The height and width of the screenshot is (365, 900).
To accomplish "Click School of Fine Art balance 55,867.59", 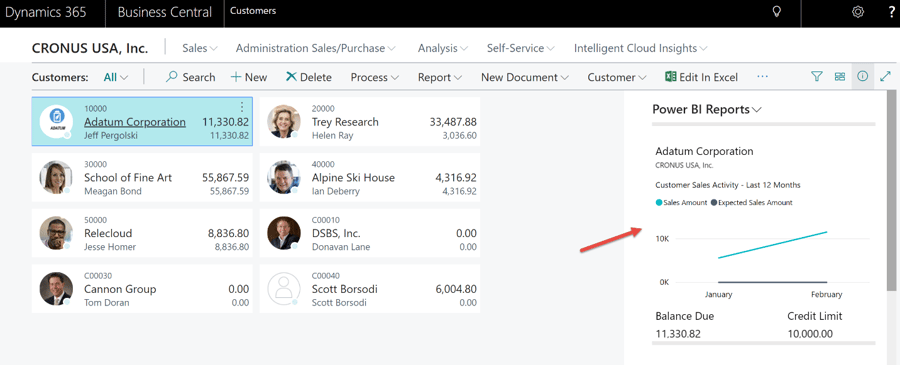I will click(226, 177).
